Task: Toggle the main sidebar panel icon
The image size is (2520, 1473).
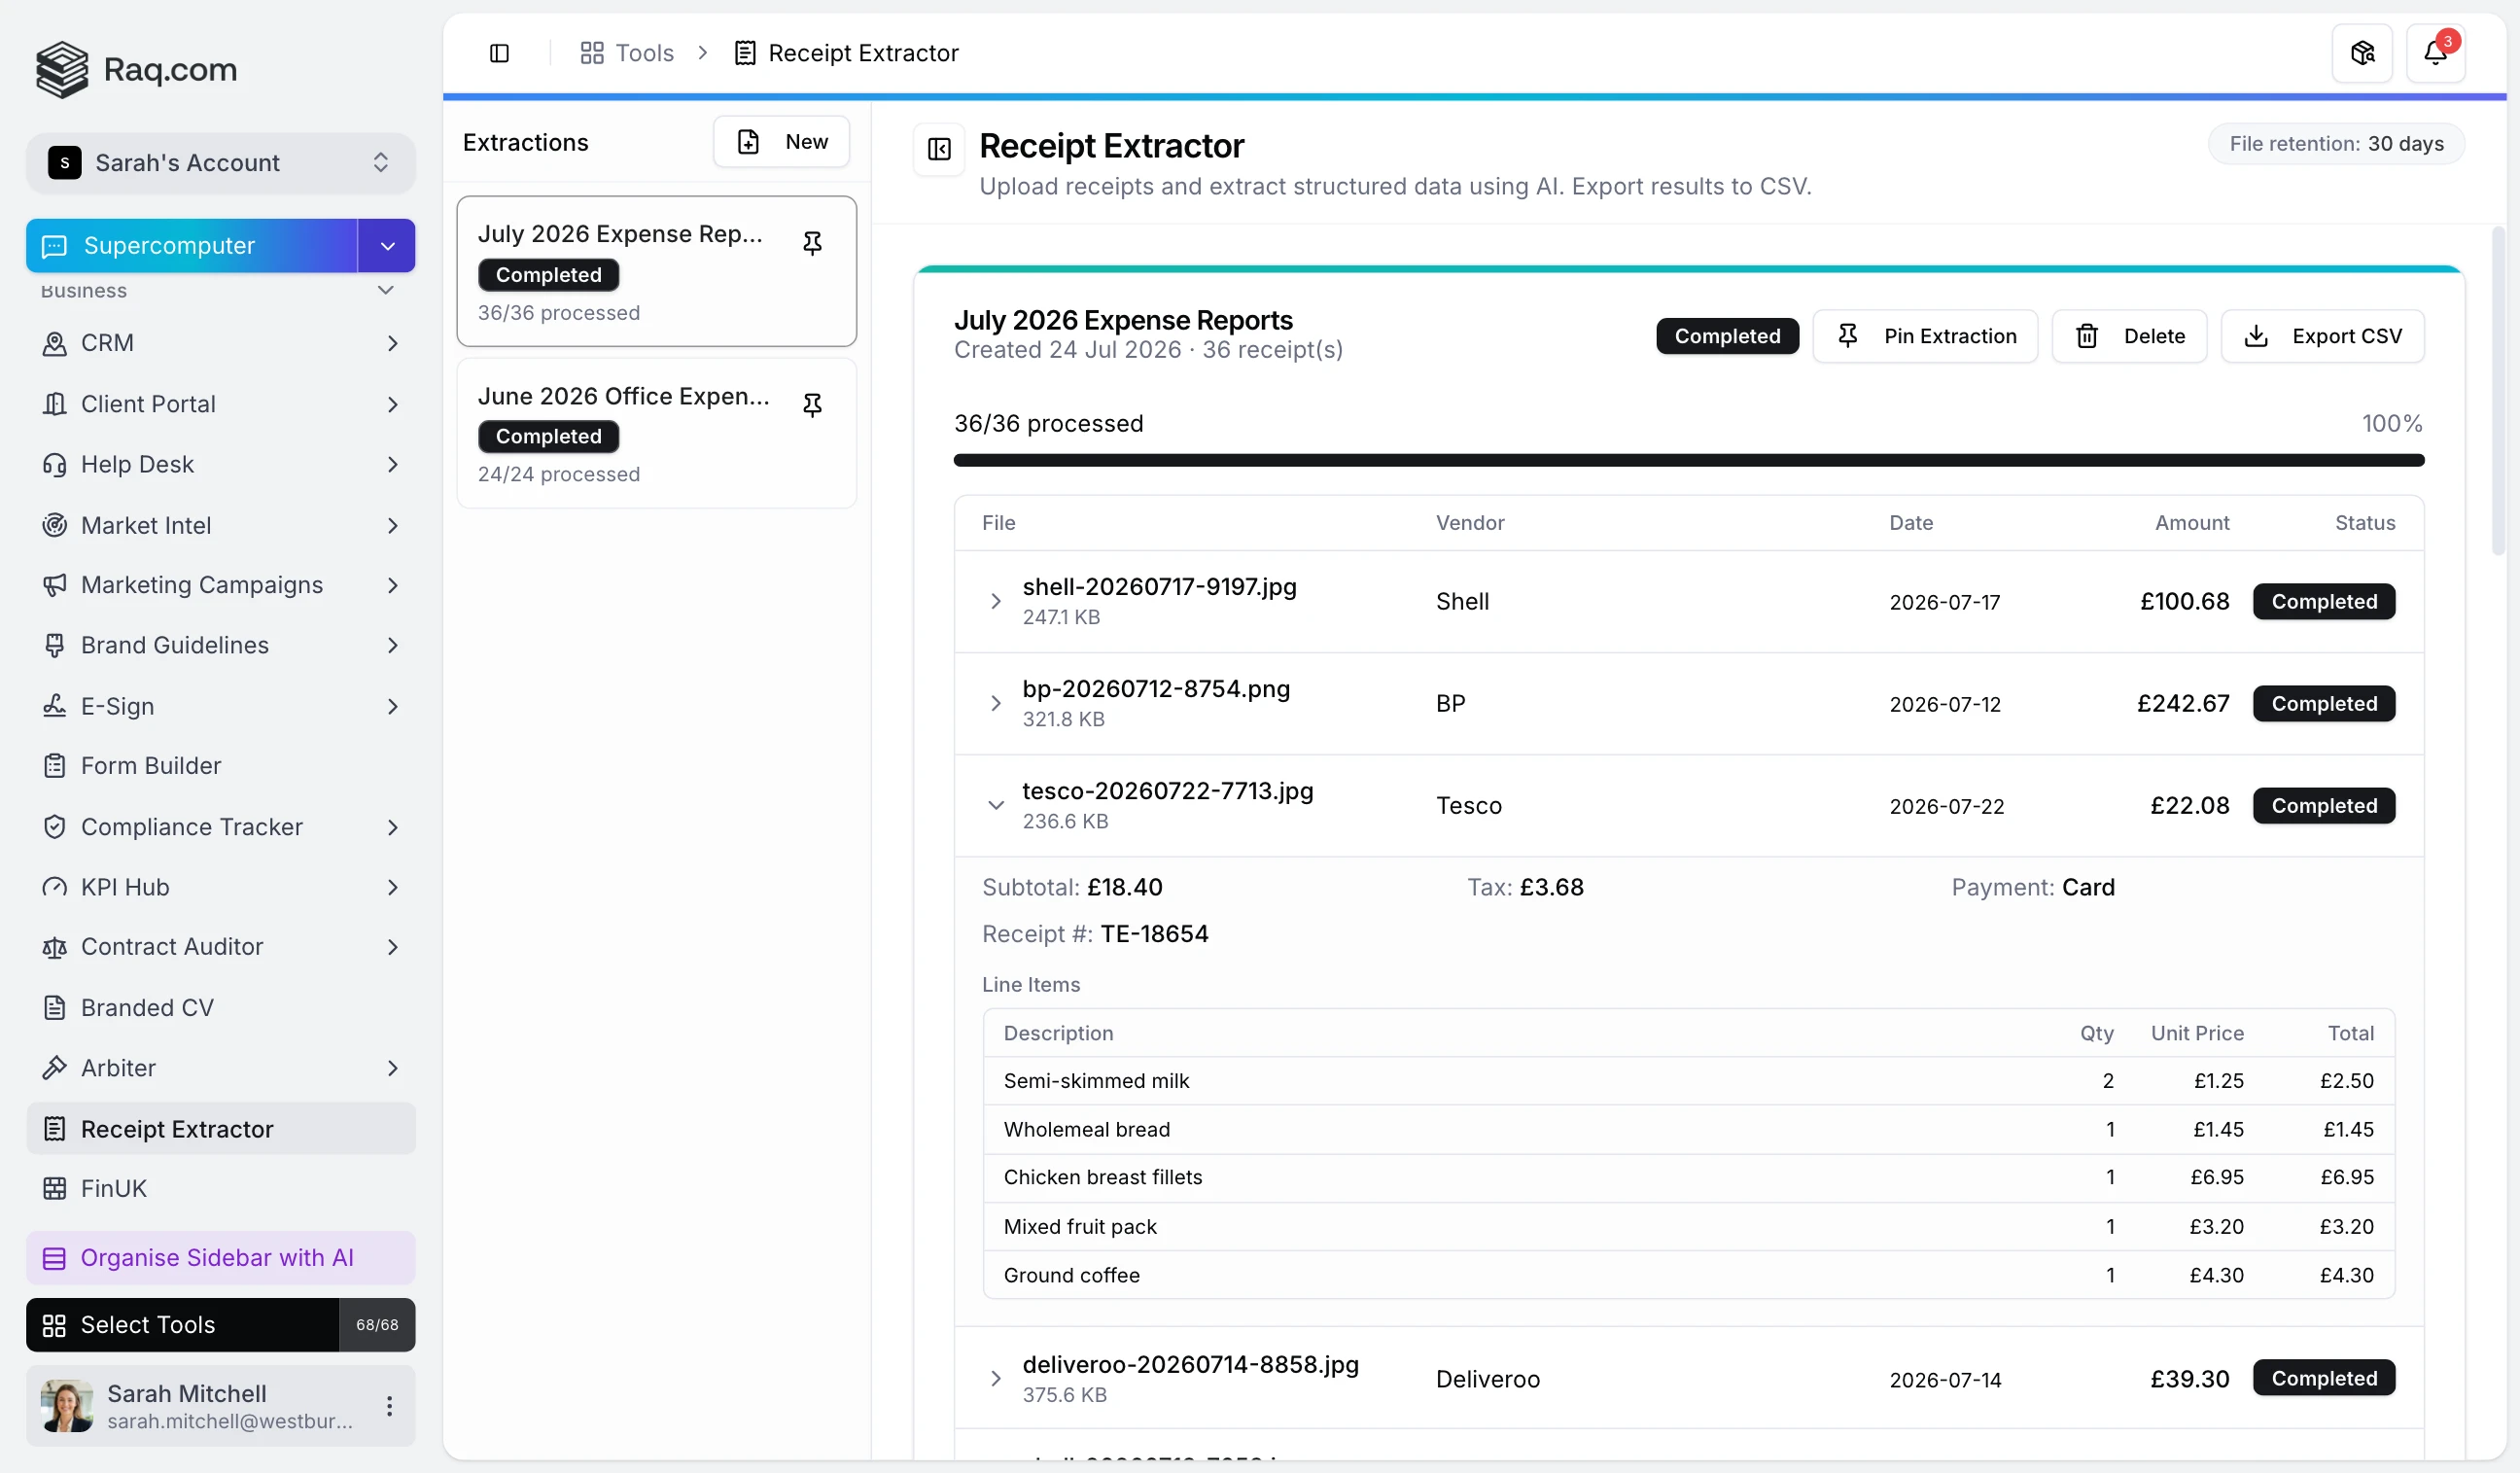Action: (x=499, y=53)
